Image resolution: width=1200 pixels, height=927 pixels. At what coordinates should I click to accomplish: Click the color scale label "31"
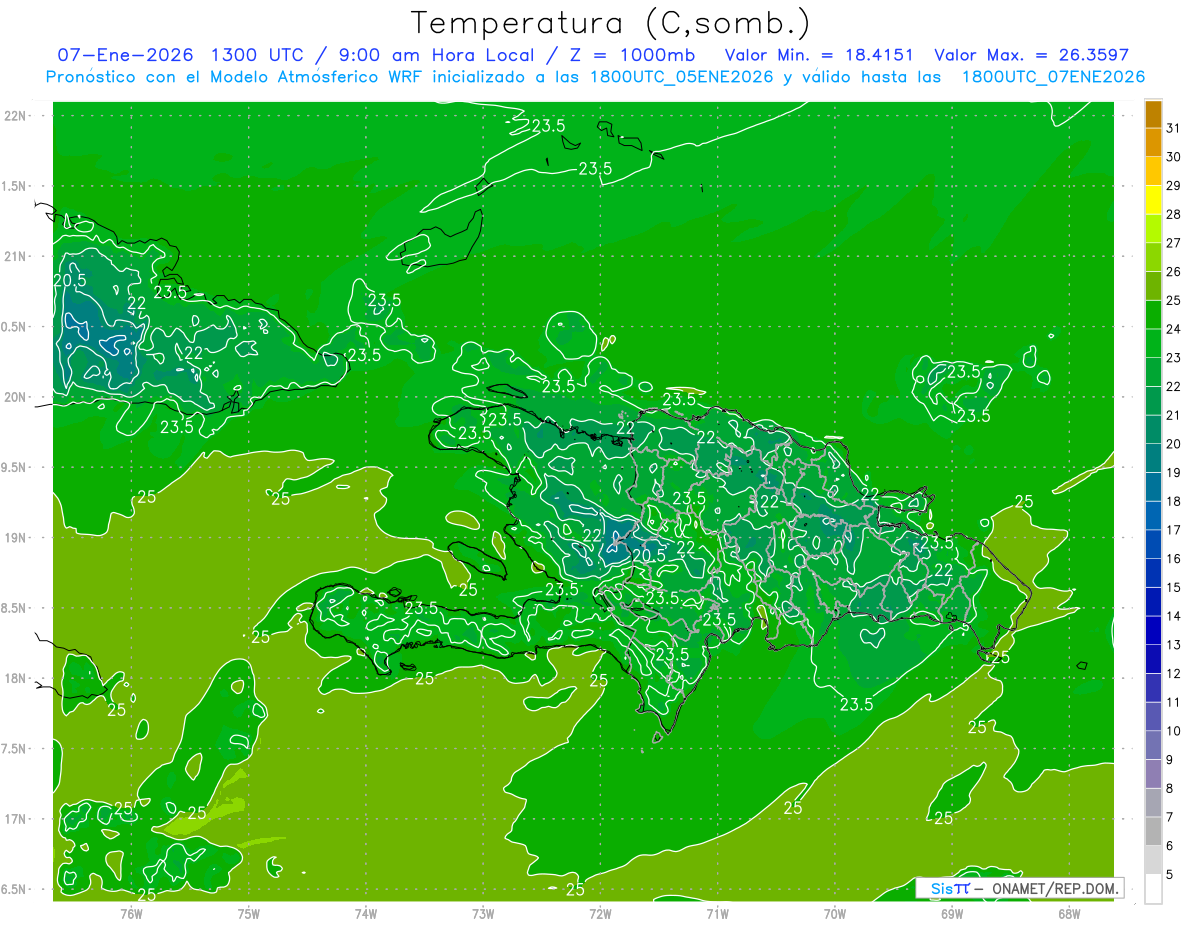click(x=1174, y=128)
